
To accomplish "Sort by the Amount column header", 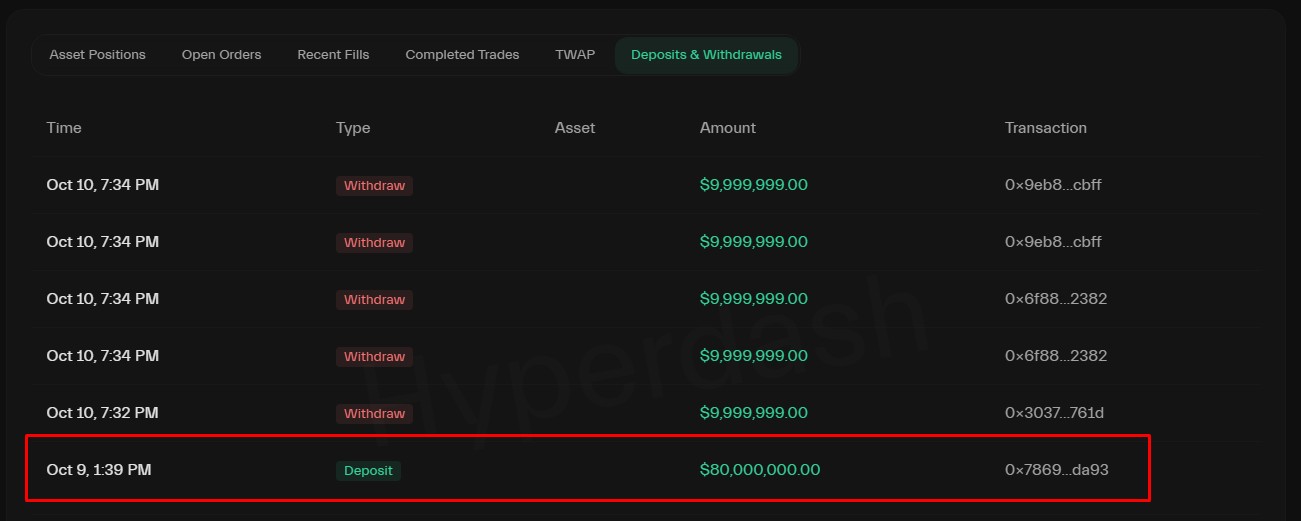I will 728,128.
